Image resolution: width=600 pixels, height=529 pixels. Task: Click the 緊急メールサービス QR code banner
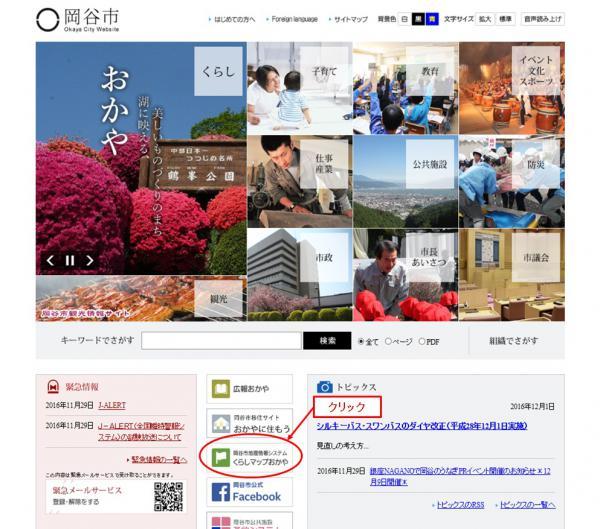[x=117, y=495]
